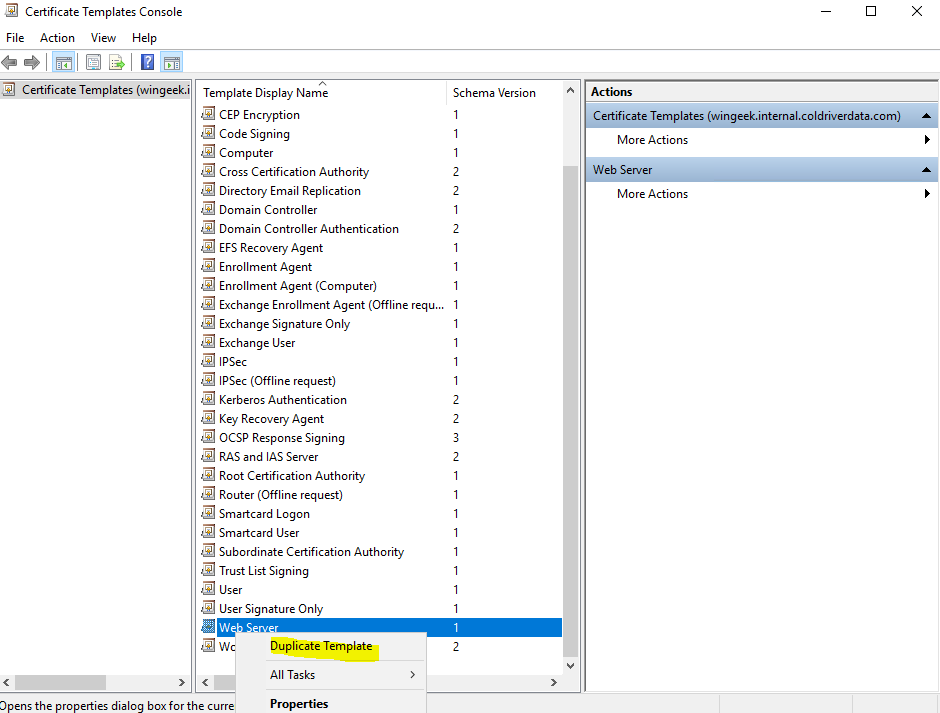This screenshot has width=940, height=713.
Task: Toggle the Show/Hide Action Pane toolbar icon
Action: coord(172,62)
